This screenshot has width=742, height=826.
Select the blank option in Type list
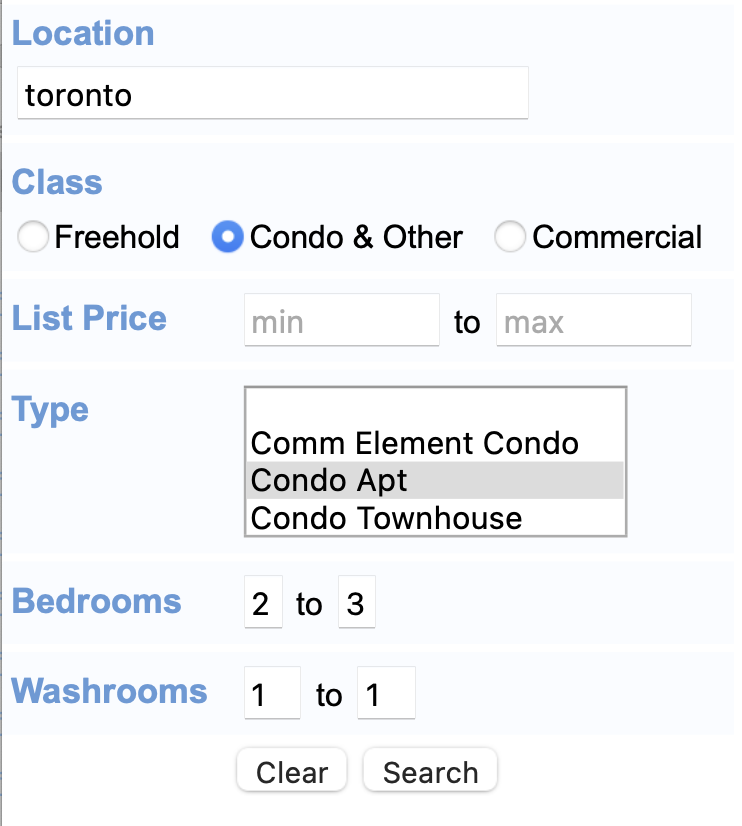click(435, 408)
